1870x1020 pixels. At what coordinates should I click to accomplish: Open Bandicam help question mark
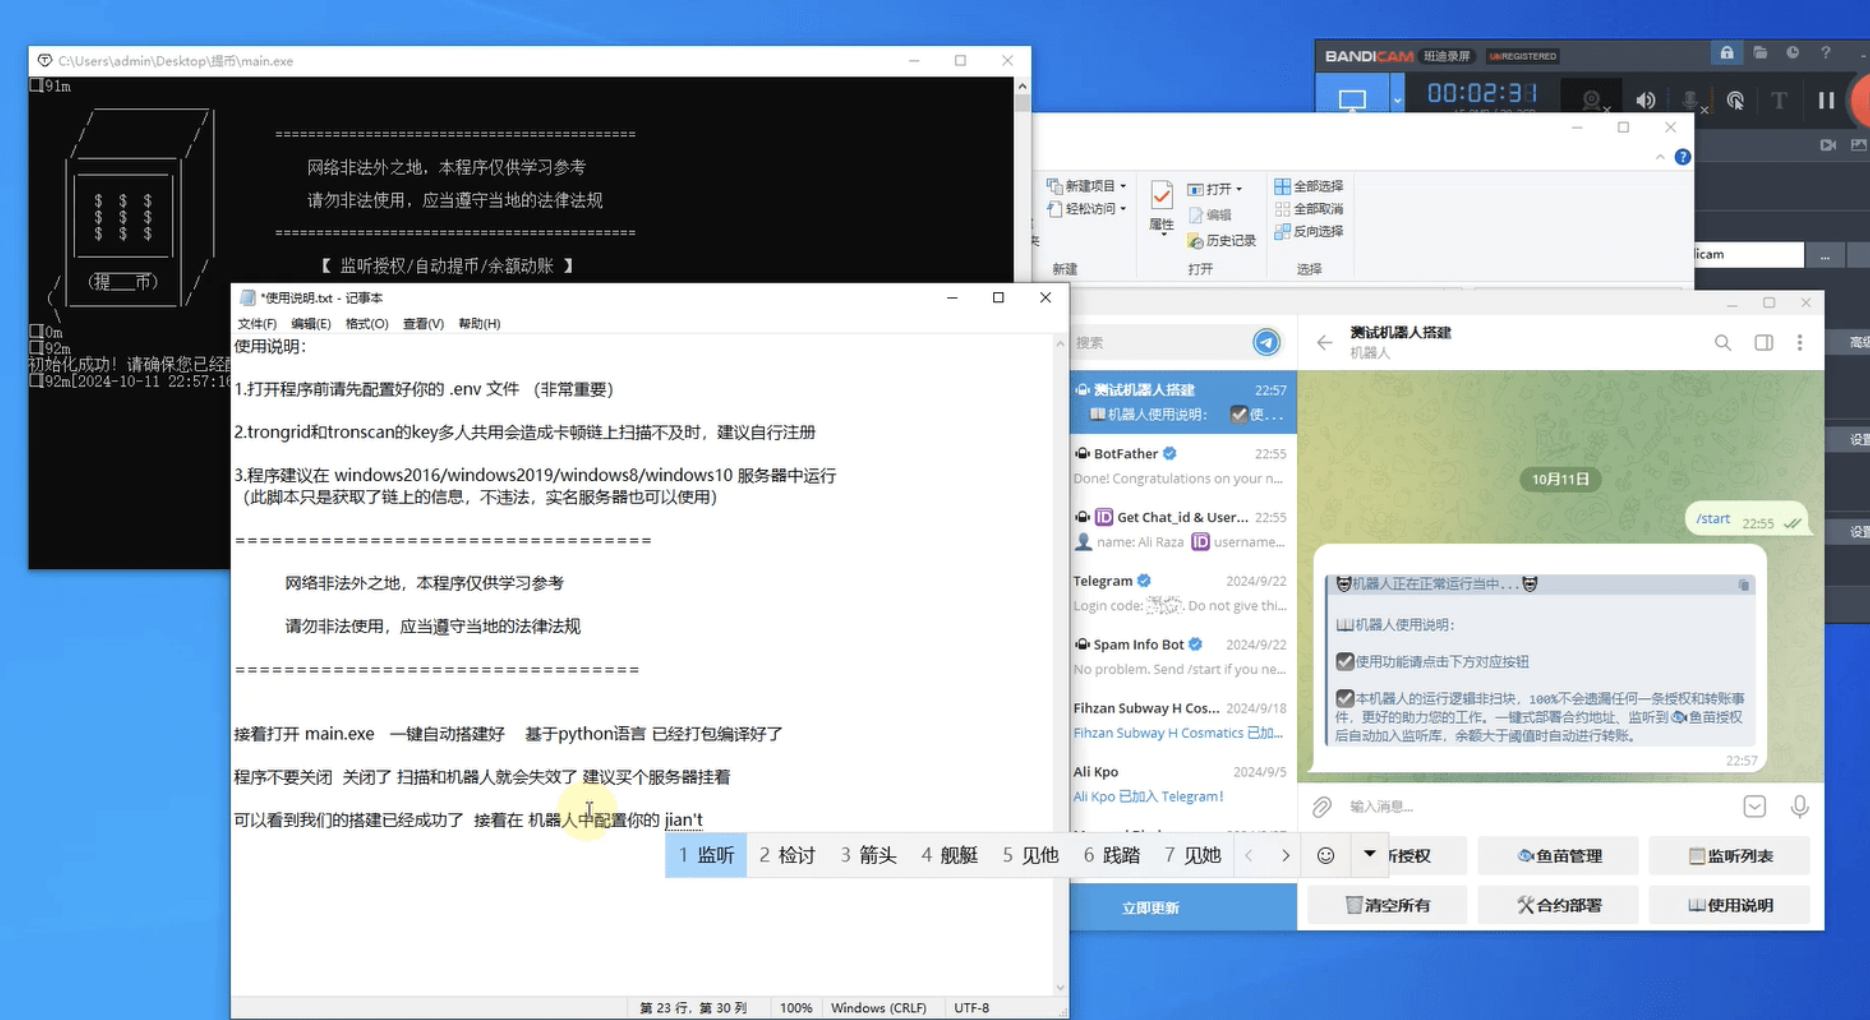click(1826, 53)
